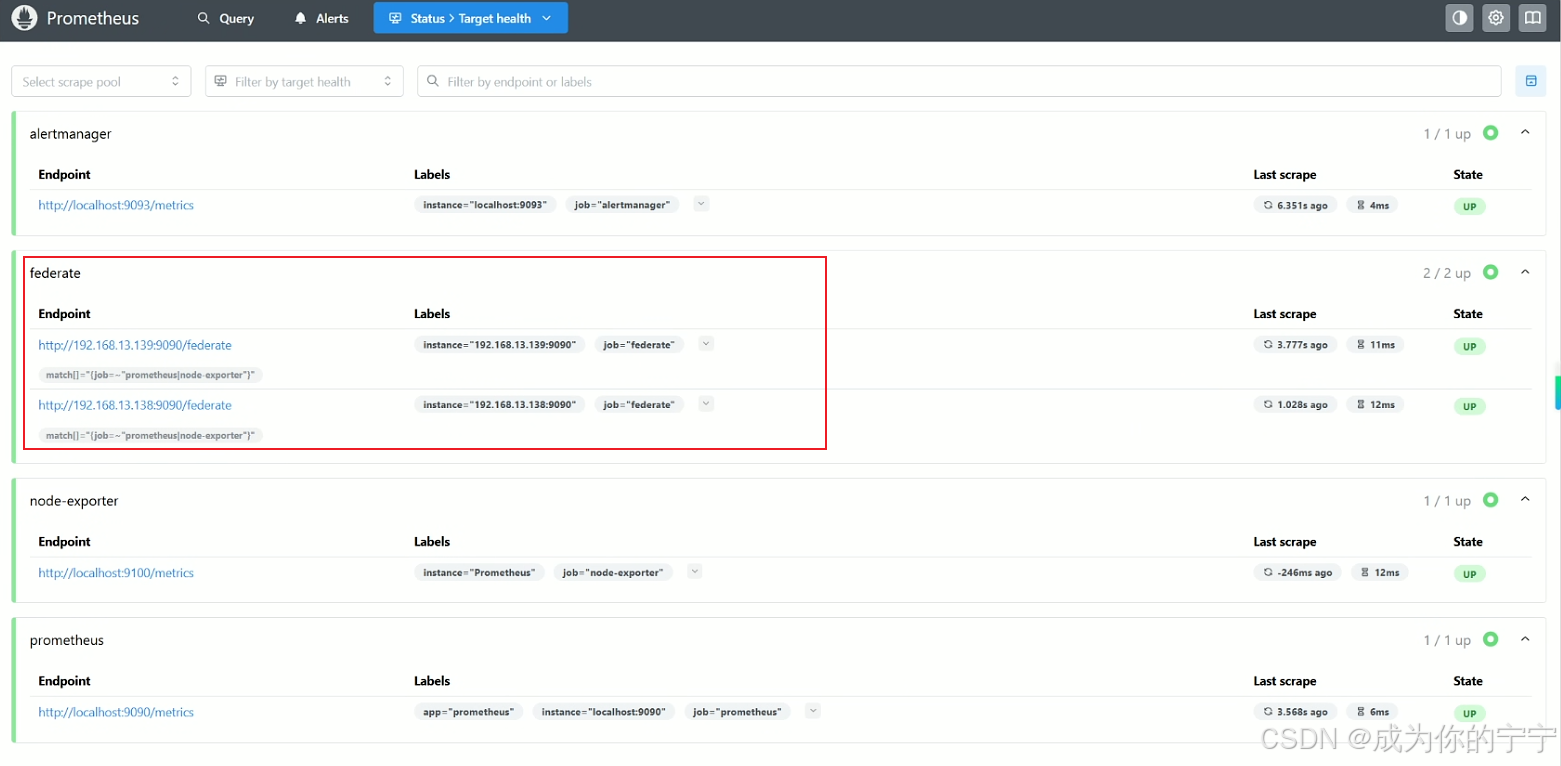Click the UP state badge for 192.168.13.139
The image size is (1561, 766).
pyautogui.click(x=1469, y=347)
